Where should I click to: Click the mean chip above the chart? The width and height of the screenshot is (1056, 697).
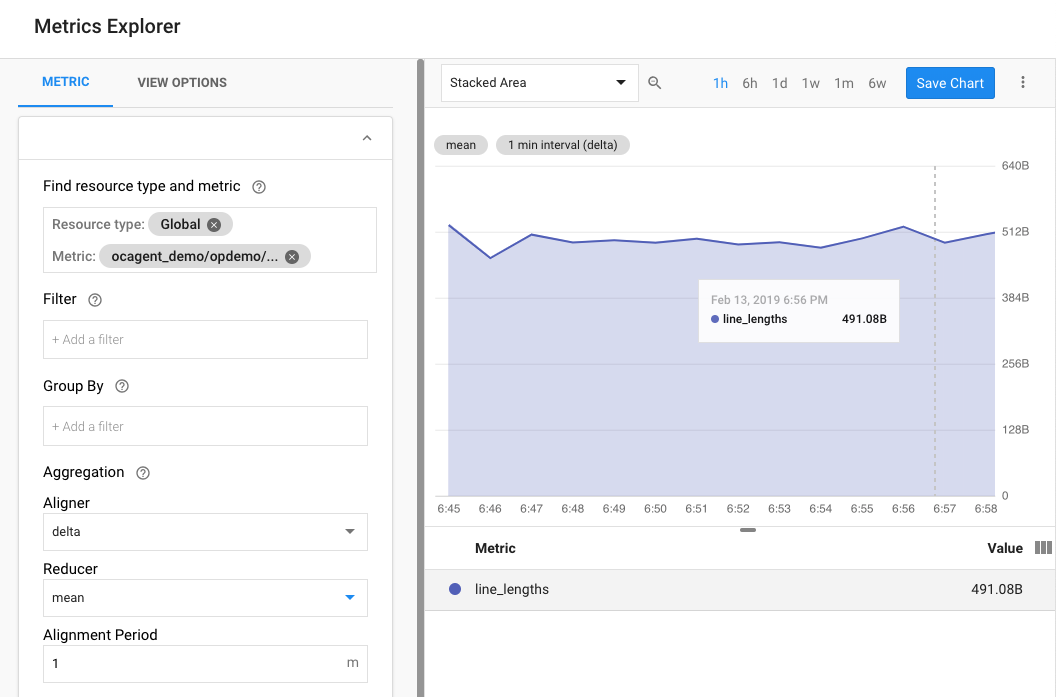[461, 145]
